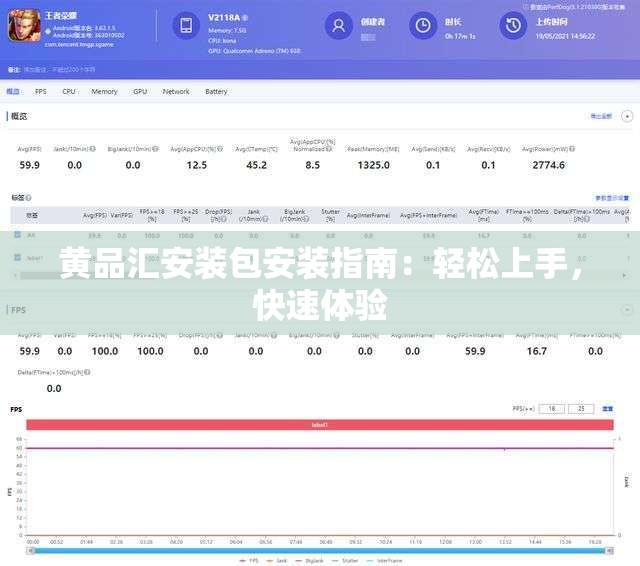Image resolution: width=640 pixels, height=566 pixels.
Task: Click the 创建者 user profile icon
Action: click(x=338, y=25)
